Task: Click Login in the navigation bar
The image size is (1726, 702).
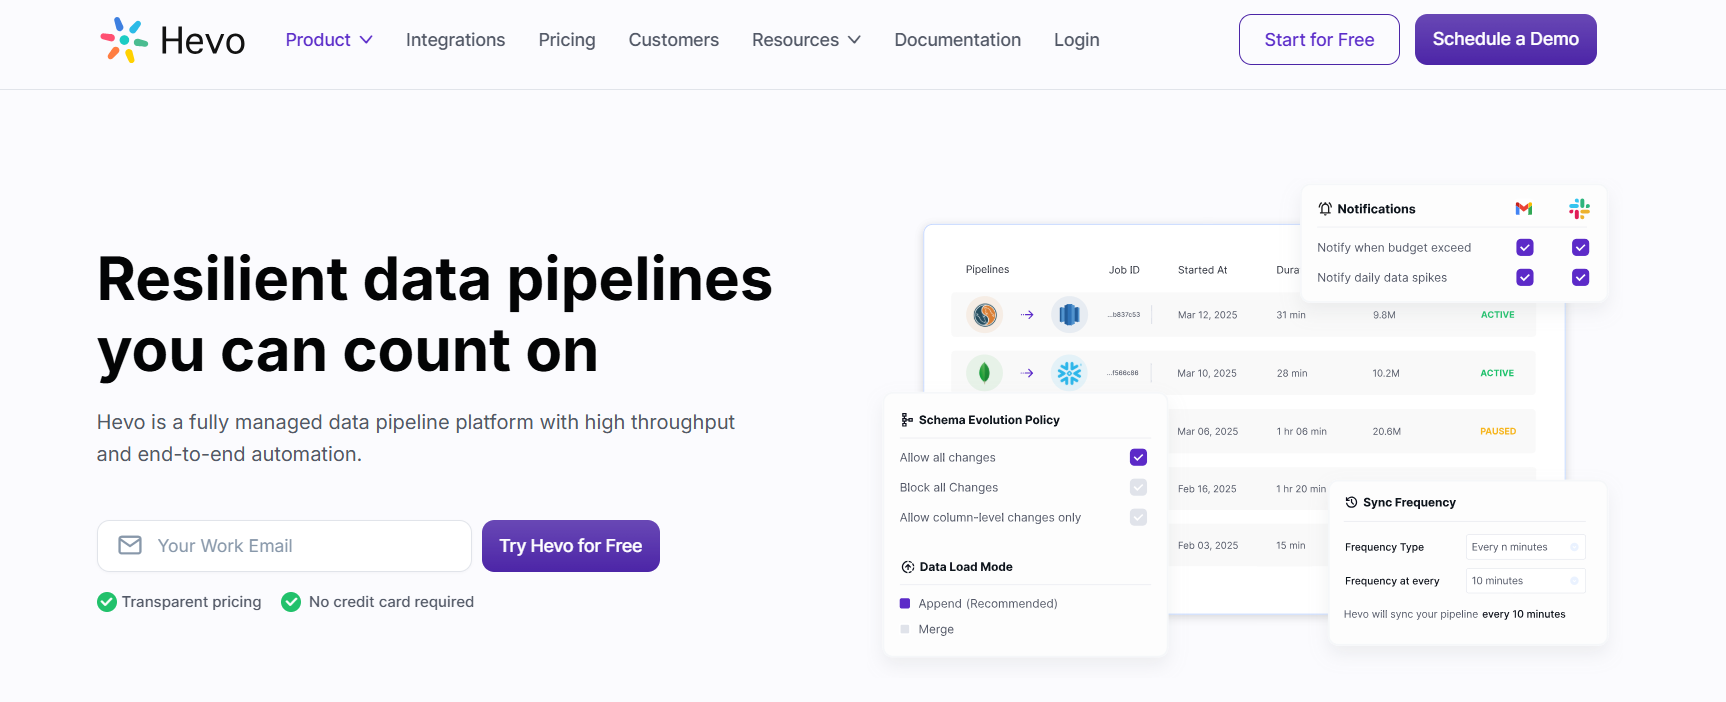Action: coord(1077,40)
